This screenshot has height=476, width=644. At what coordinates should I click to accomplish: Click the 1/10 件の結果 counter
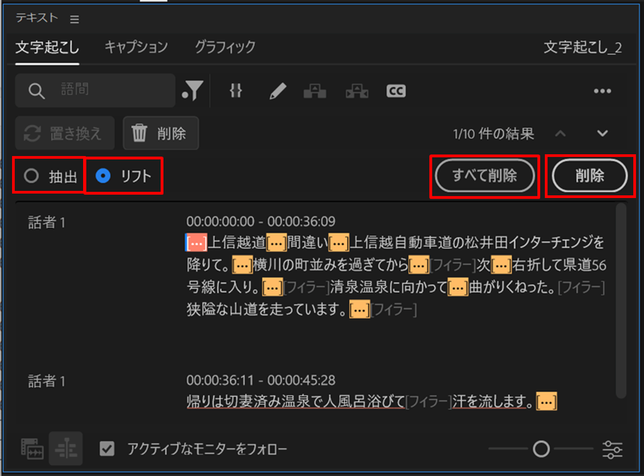493,134
